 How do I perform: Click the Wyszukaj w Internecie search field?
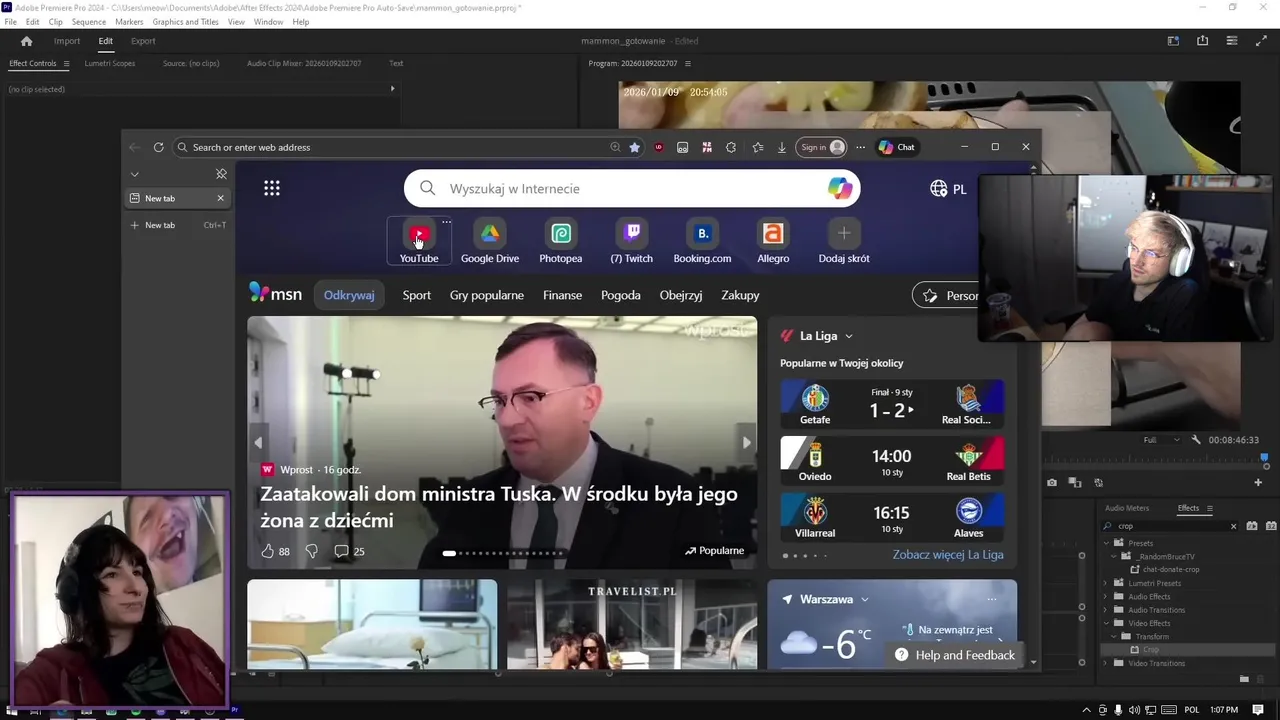(x=632, y=188)
